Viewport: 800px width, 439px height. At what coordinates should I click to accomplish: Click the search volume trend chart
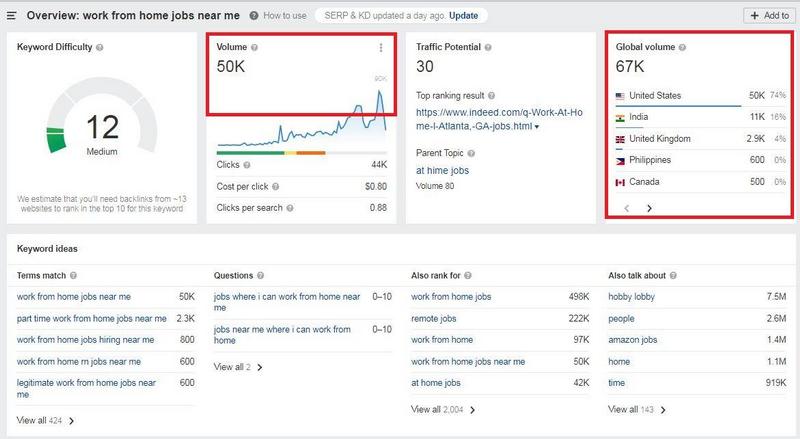(302, 118)
